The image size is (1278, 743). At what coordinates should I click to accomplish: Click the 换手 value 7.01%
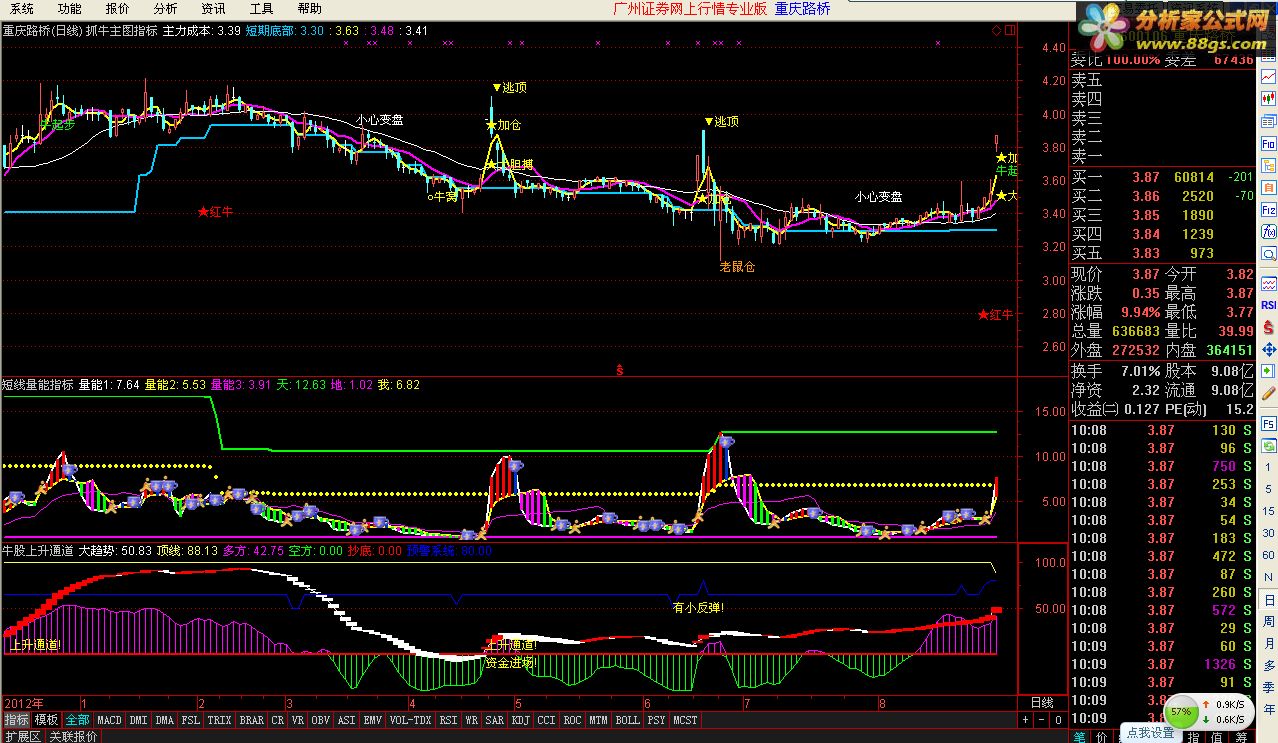coord(1138,371)
